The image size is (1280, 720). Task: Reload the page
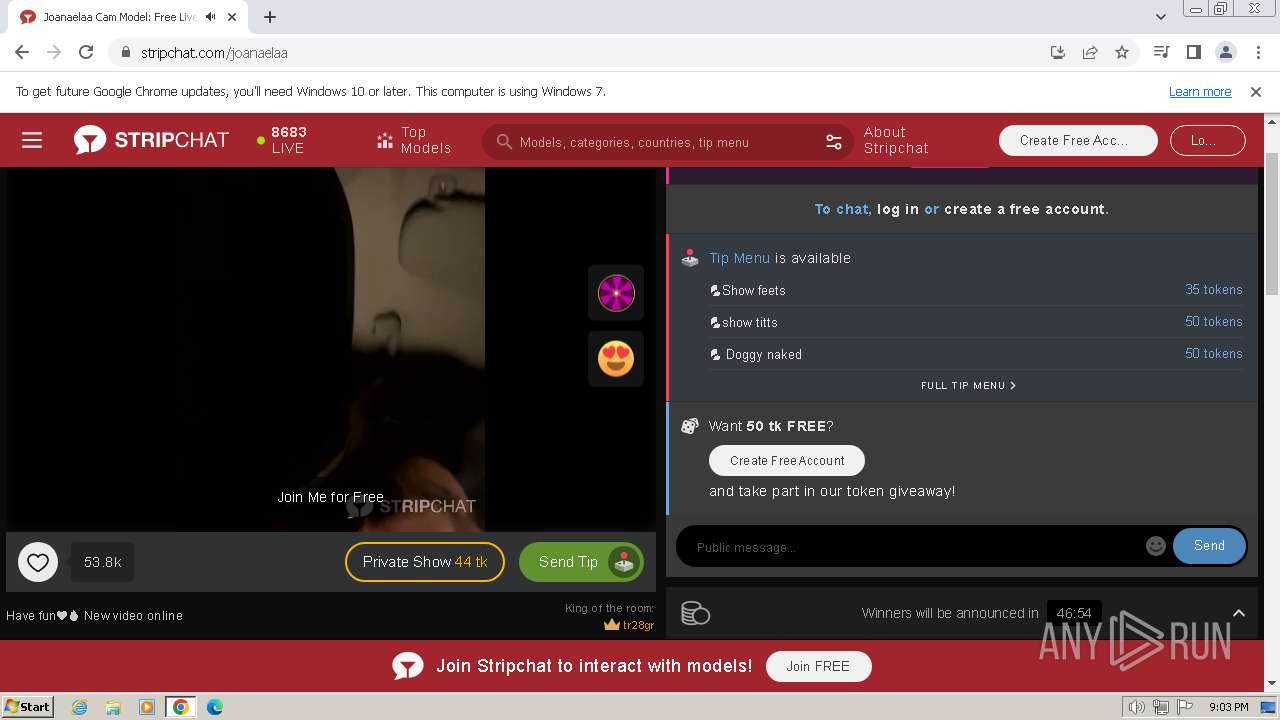pyautogui.click(x=86, y=52)
